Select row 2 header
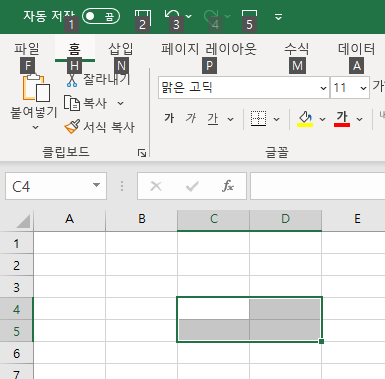The width and height of the screenshot is (385, 379). 16,265
